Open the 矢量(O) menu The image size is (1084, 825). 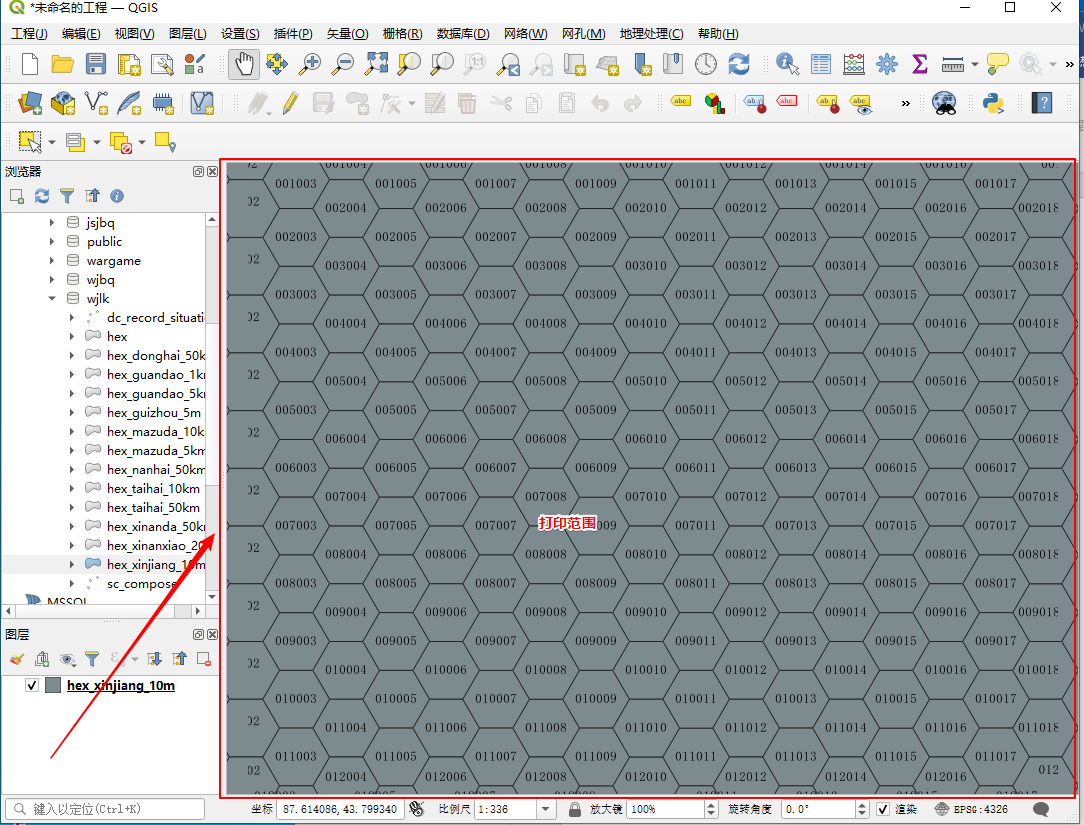tap(347, 34)
